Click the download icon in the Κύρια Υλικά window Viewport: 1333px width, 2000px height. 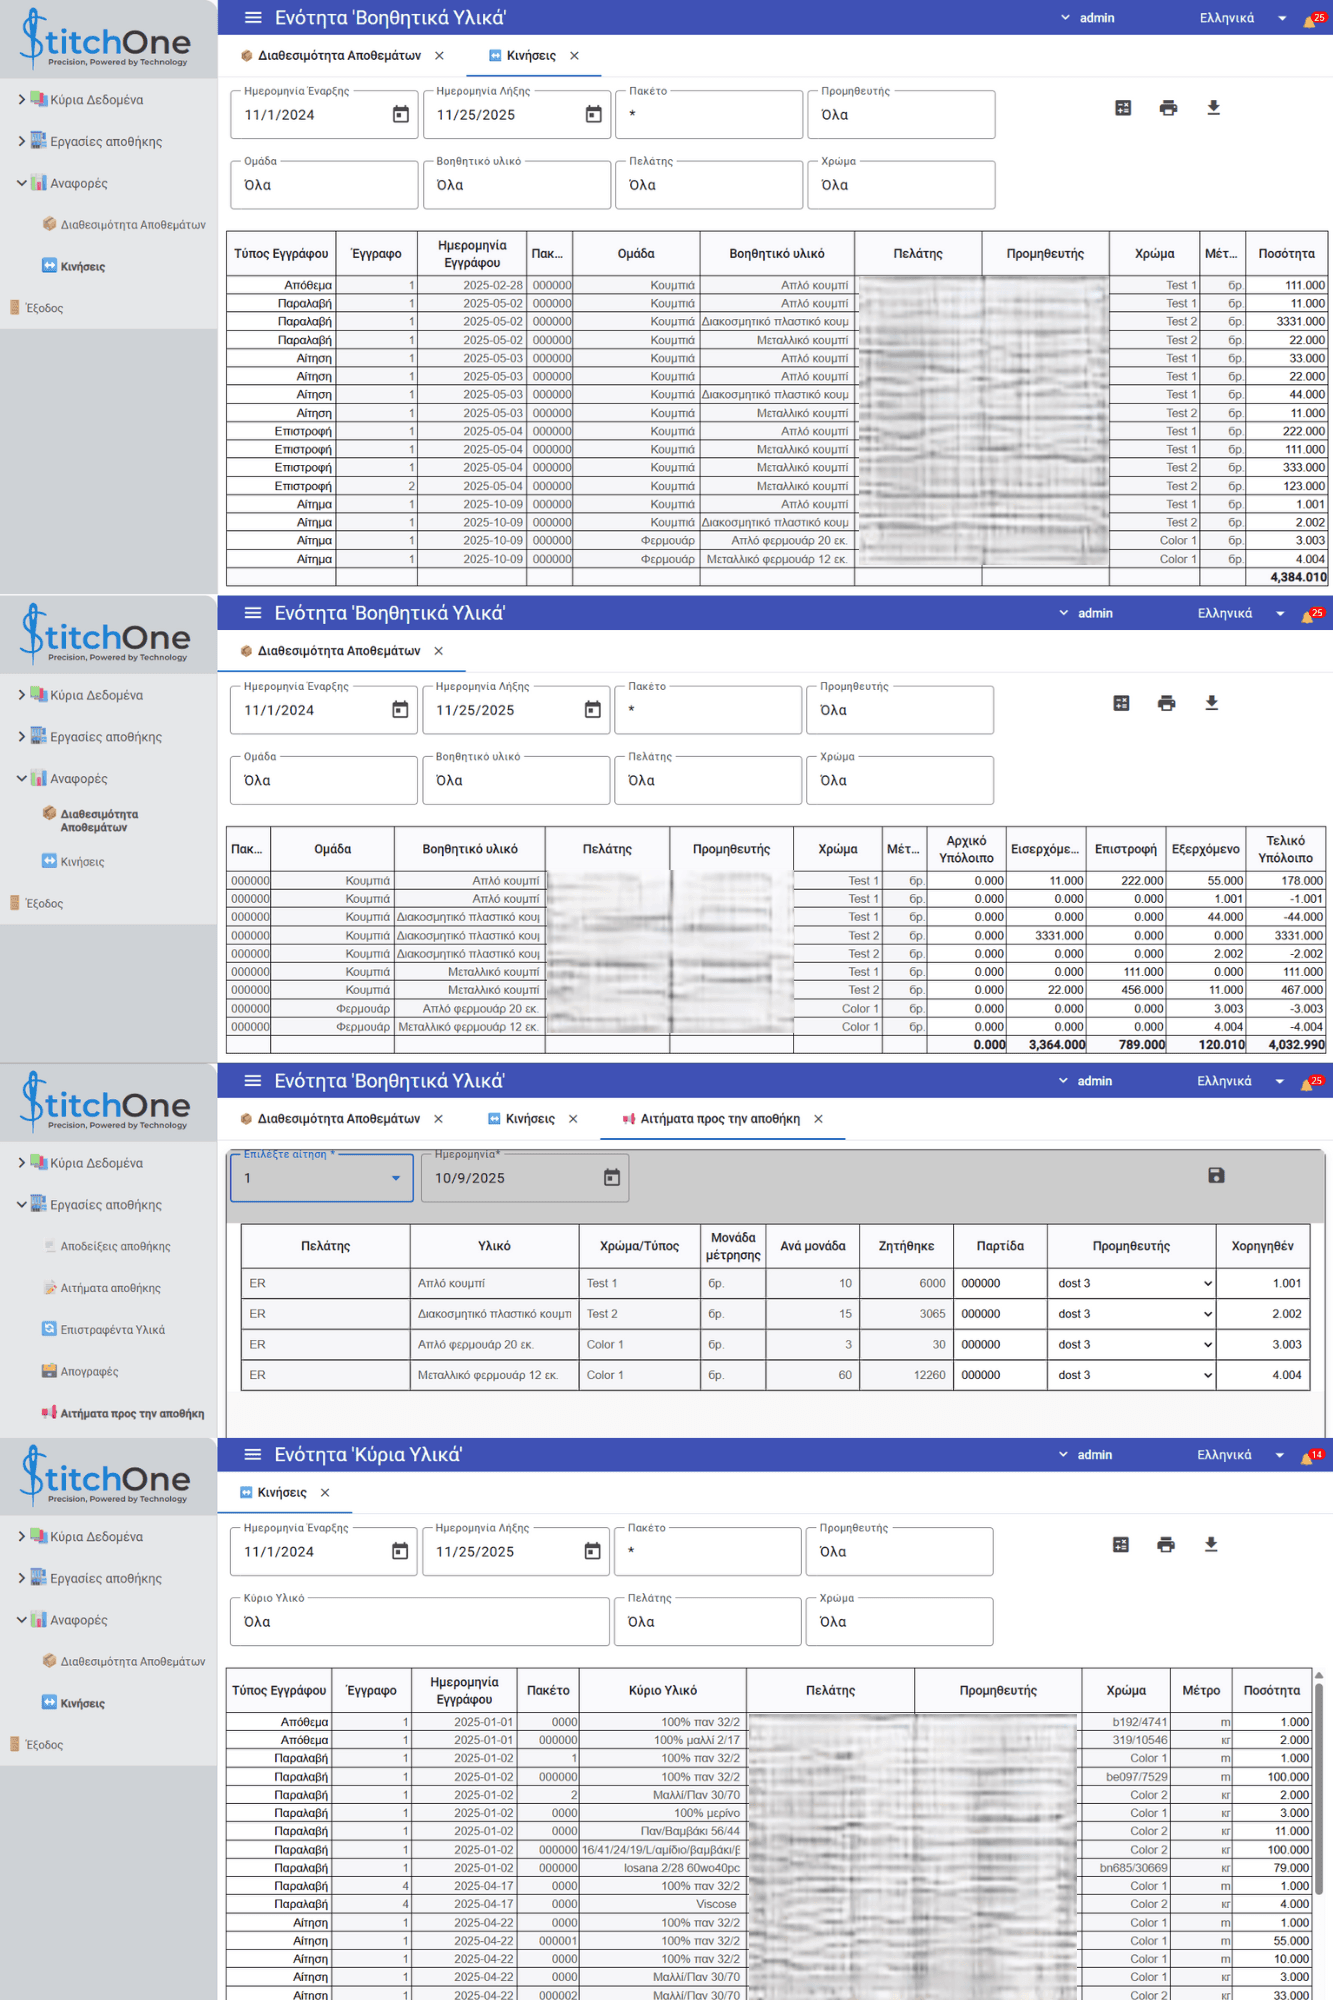(1211, 1545)
